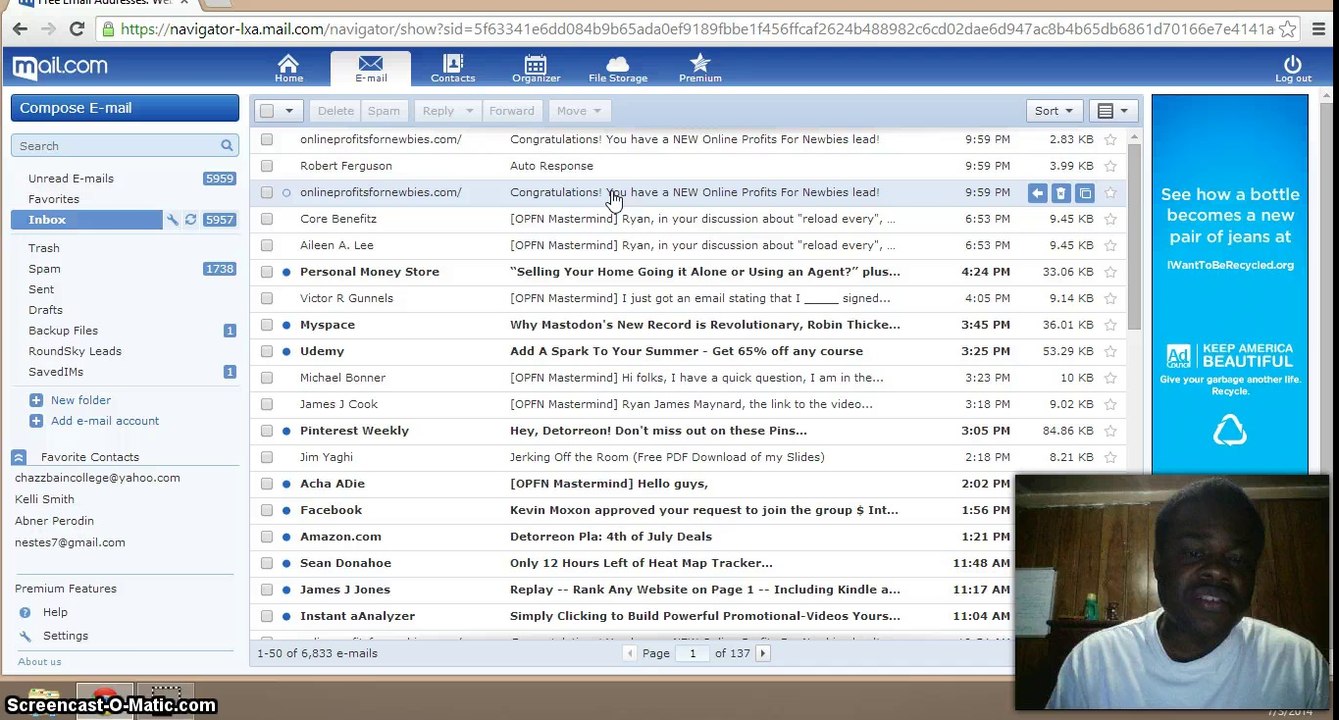Open Inbox folder settings wrench icon

(x=172, y=220)
